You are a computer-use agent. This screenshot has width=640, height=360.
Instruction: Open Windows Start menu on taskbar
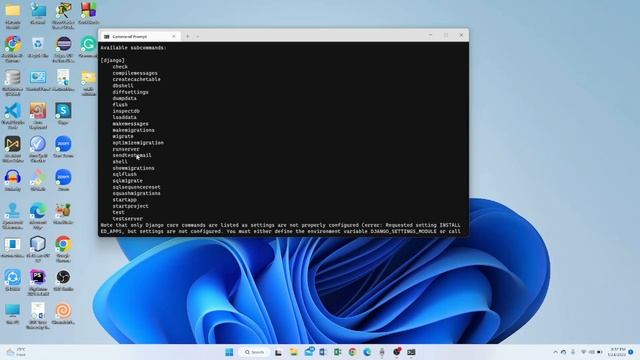click(x=229, y=352)
